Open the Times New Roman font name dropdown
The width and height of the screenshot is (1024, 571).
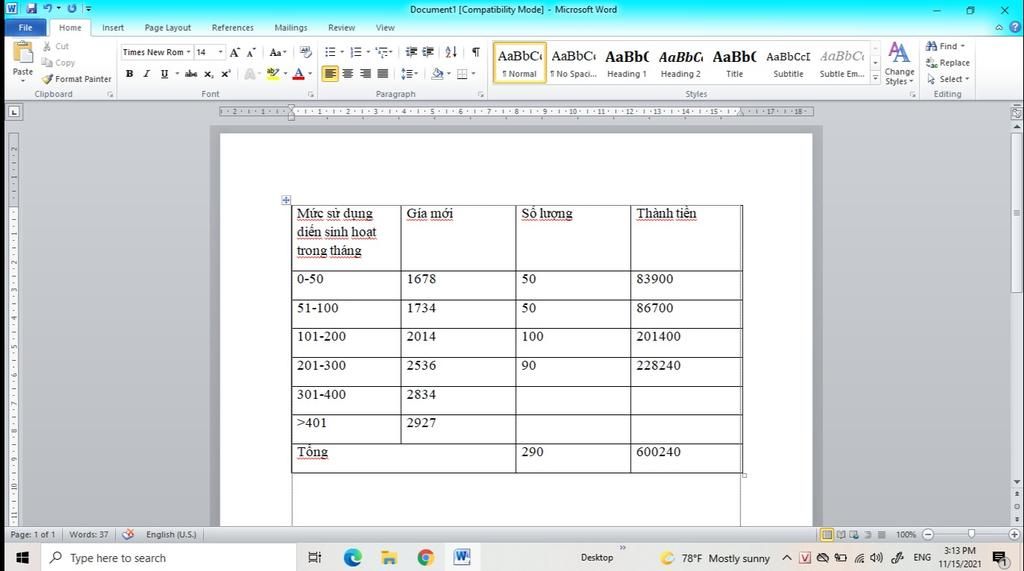189,52
